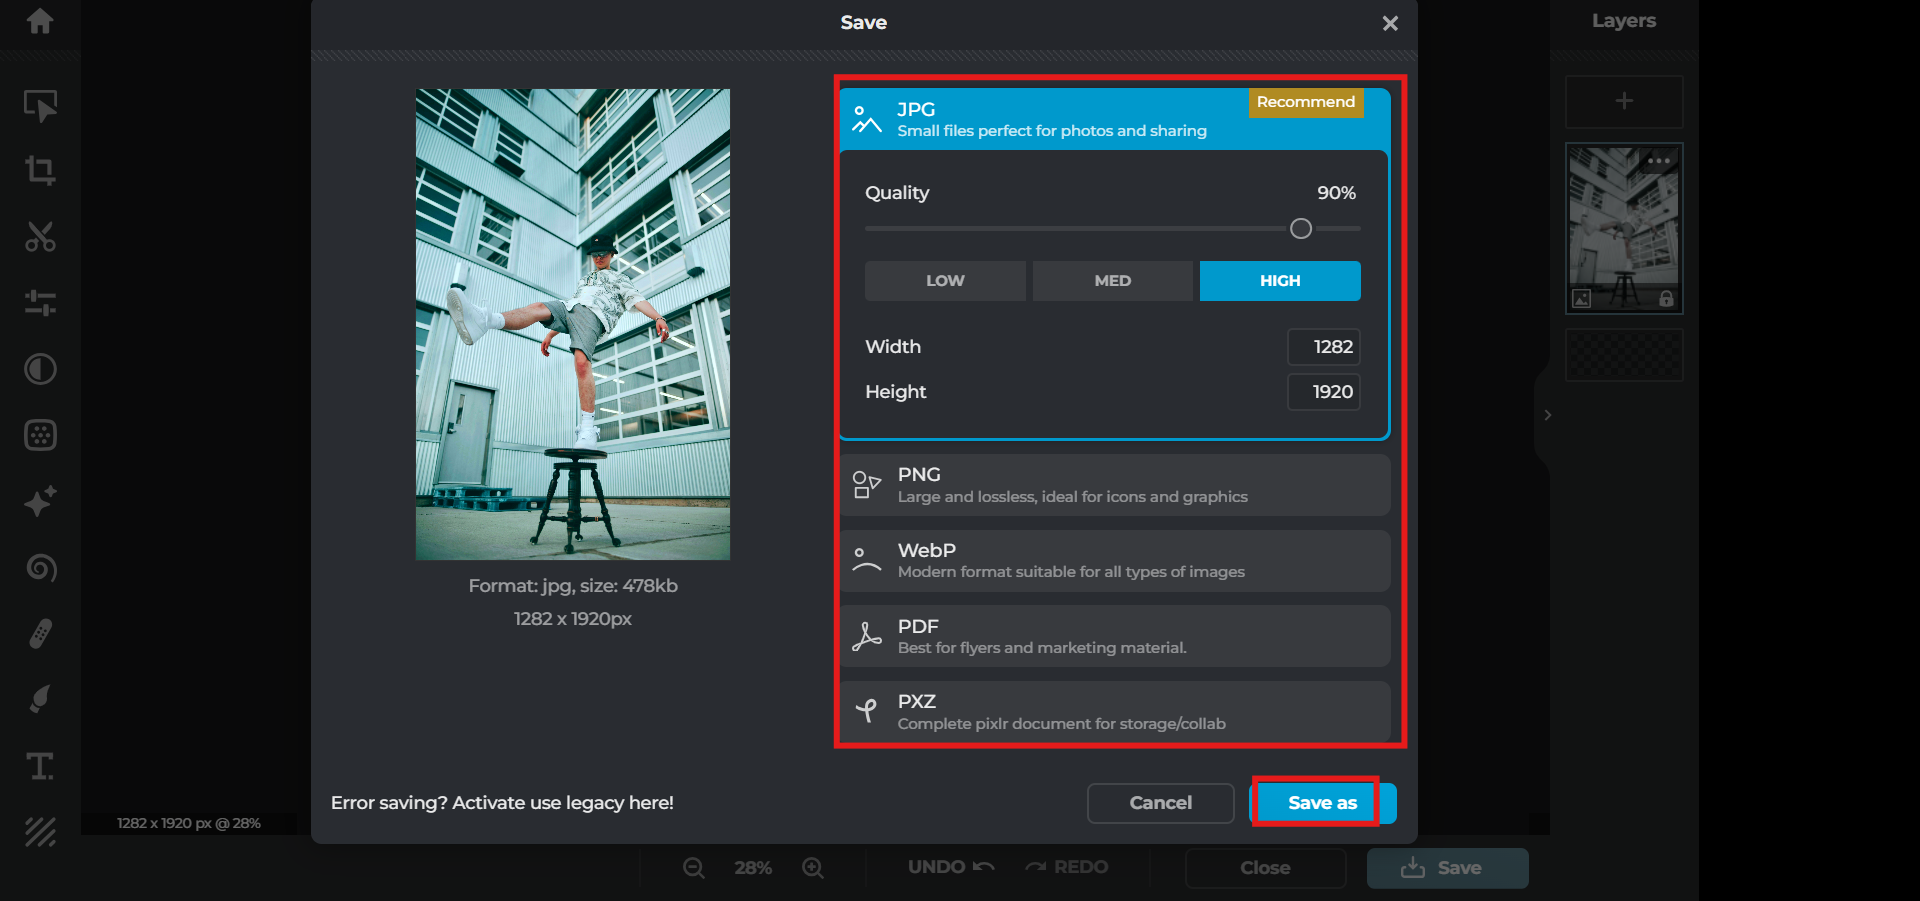Click the Save as button
Image resolution: width=1920 pixels, height=901 pixels.
(1322, 803)
